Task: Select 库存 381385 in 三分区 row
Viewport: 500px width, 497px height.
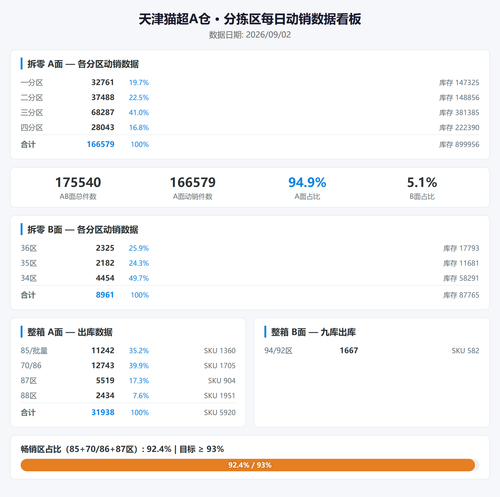Action: 459,112
